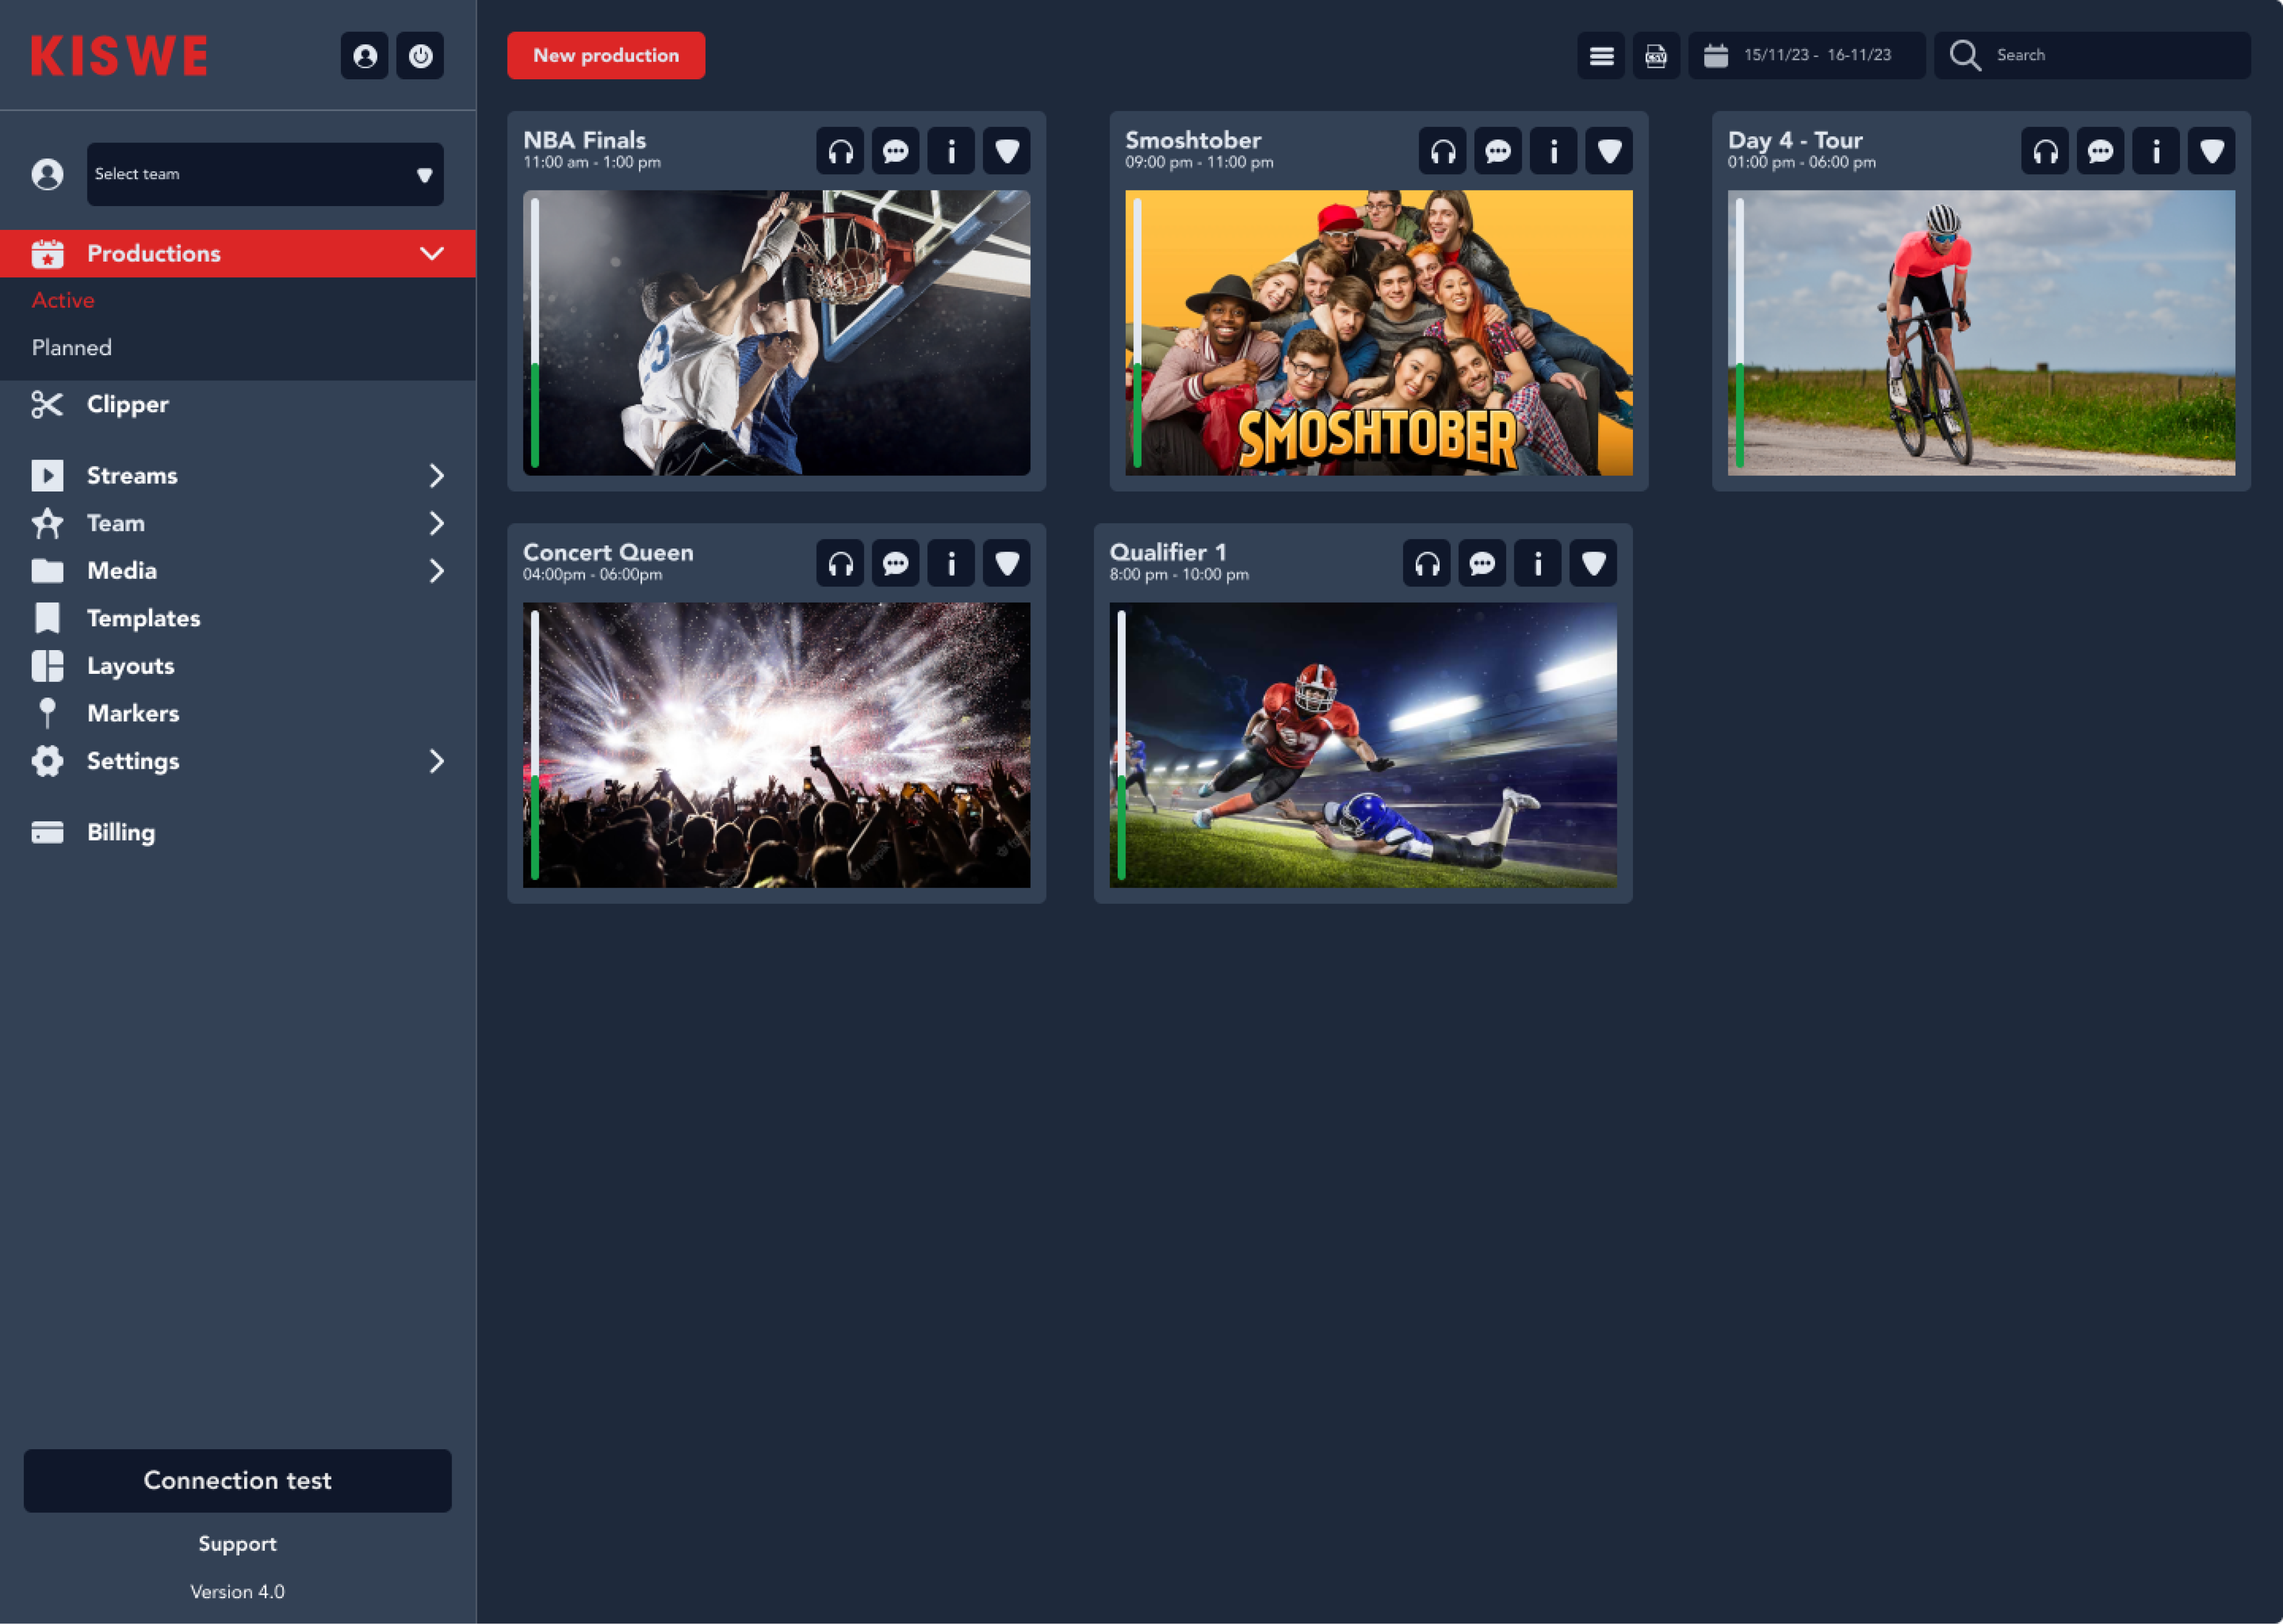Image resolution: width=2283 pixels, height=1624 pixels.
Task: Open the Settings menu item
Action: 133,761
